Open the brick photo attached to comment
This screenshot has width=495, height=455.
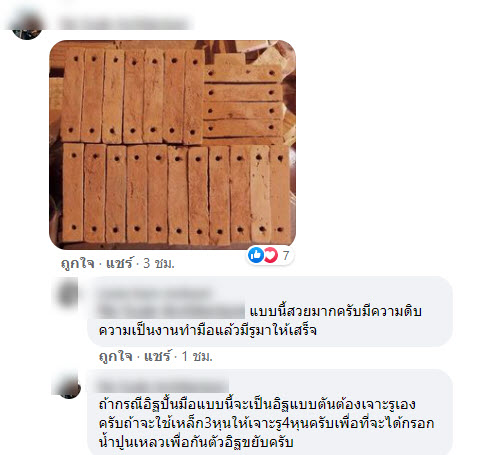click(x=172, y=145)
